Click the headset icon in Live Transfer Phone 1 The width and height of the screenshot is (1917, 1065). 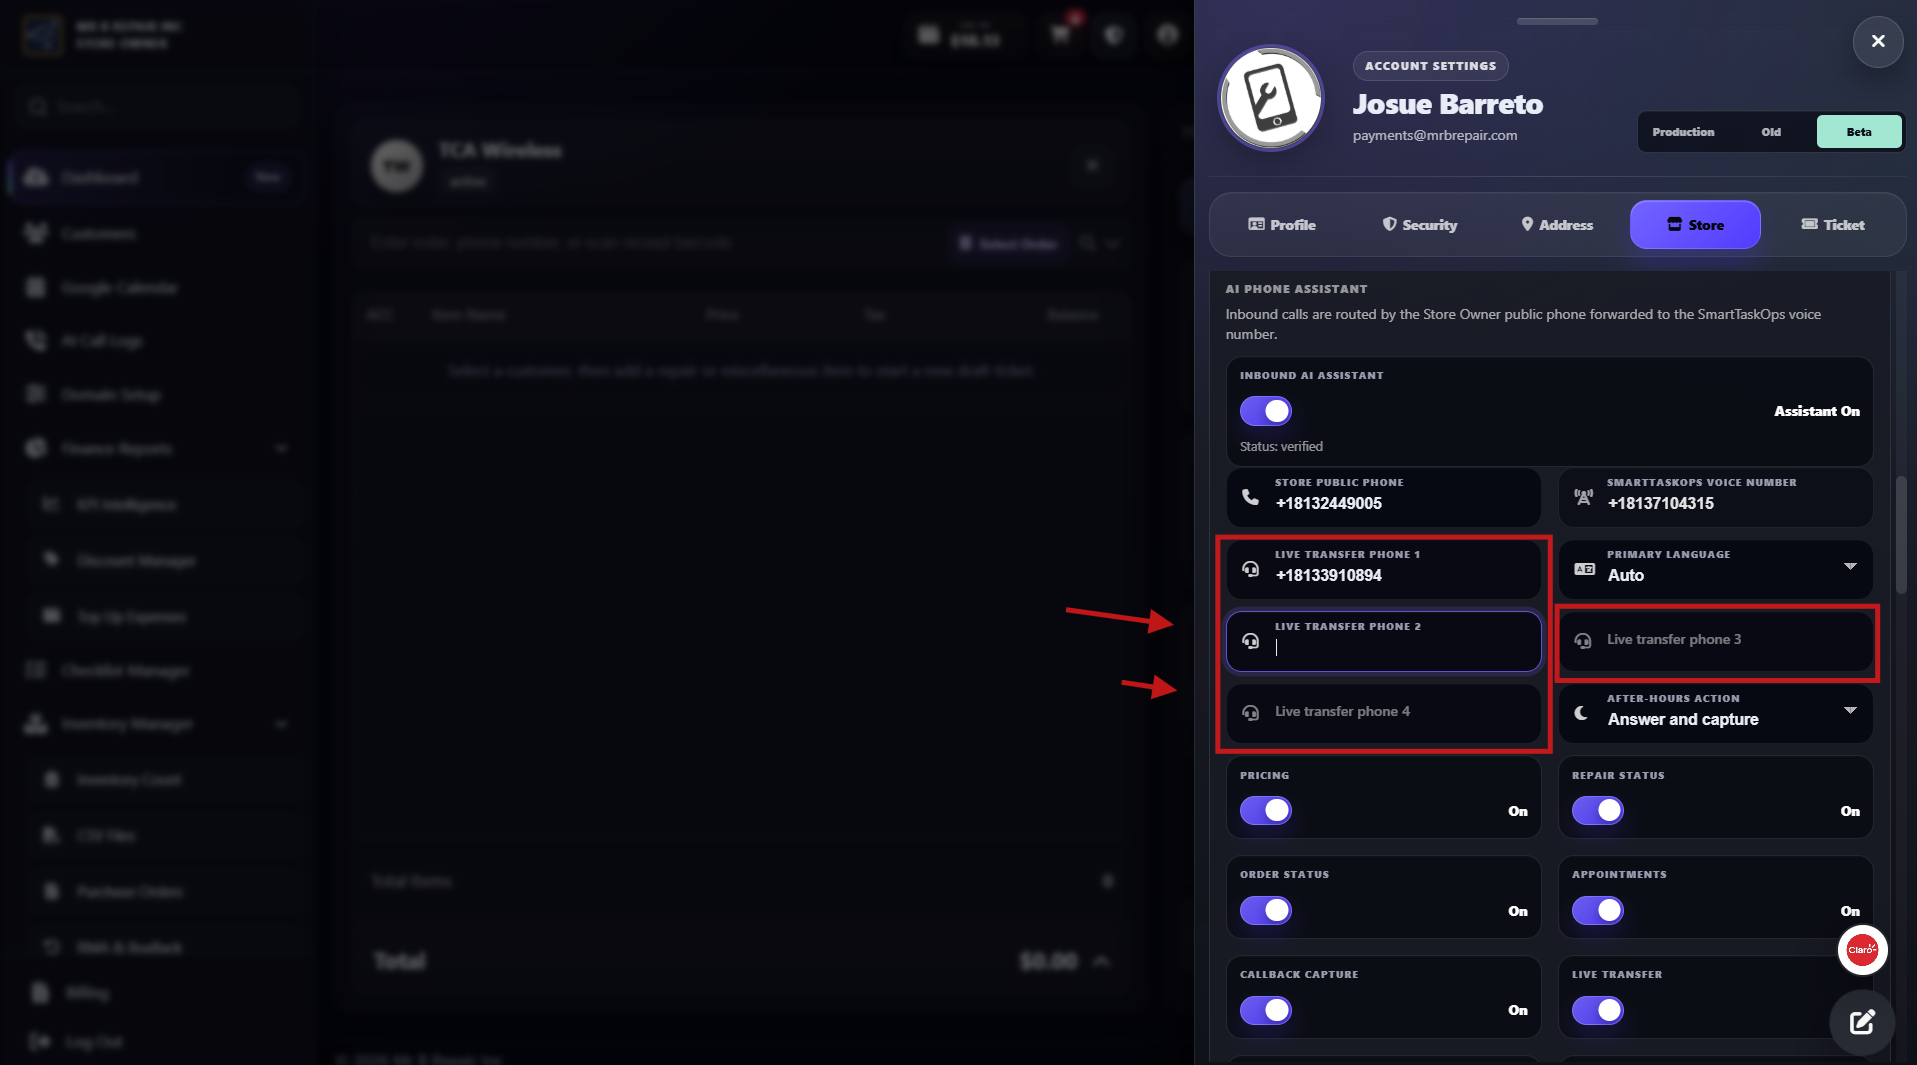[x=1250, y=568]
